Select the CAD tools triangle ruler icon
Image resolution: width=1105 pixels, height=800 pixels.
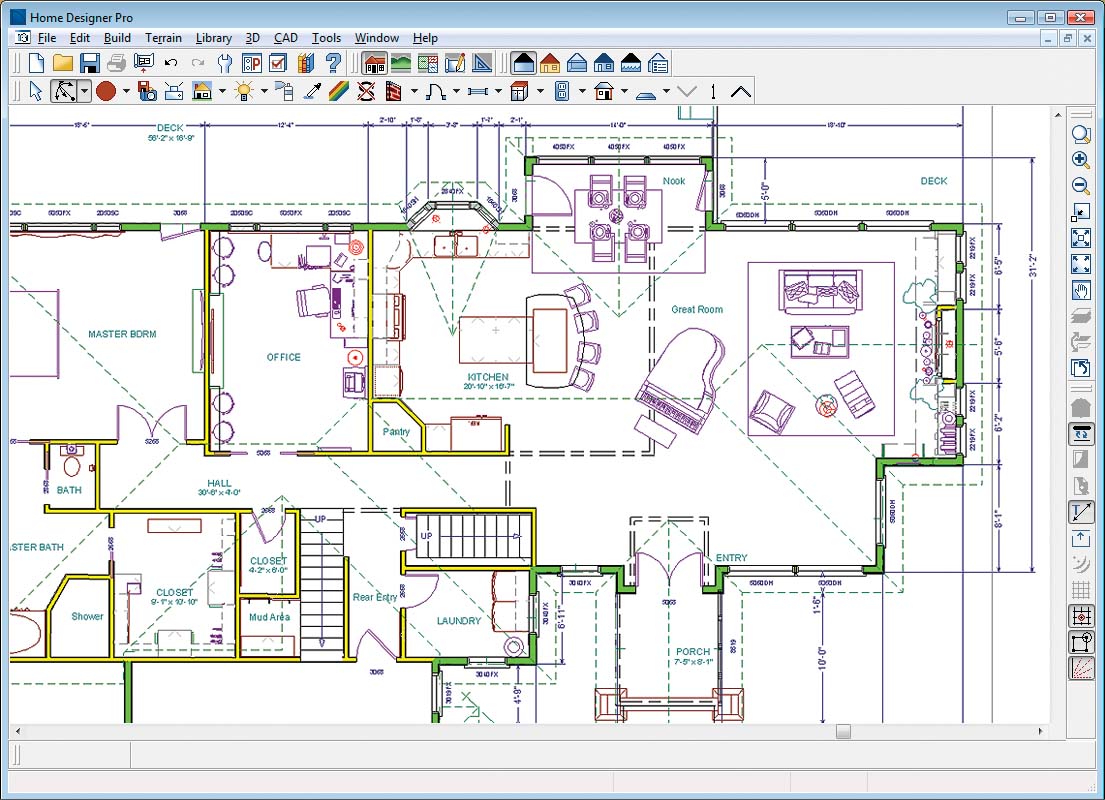tap(482, 63)
